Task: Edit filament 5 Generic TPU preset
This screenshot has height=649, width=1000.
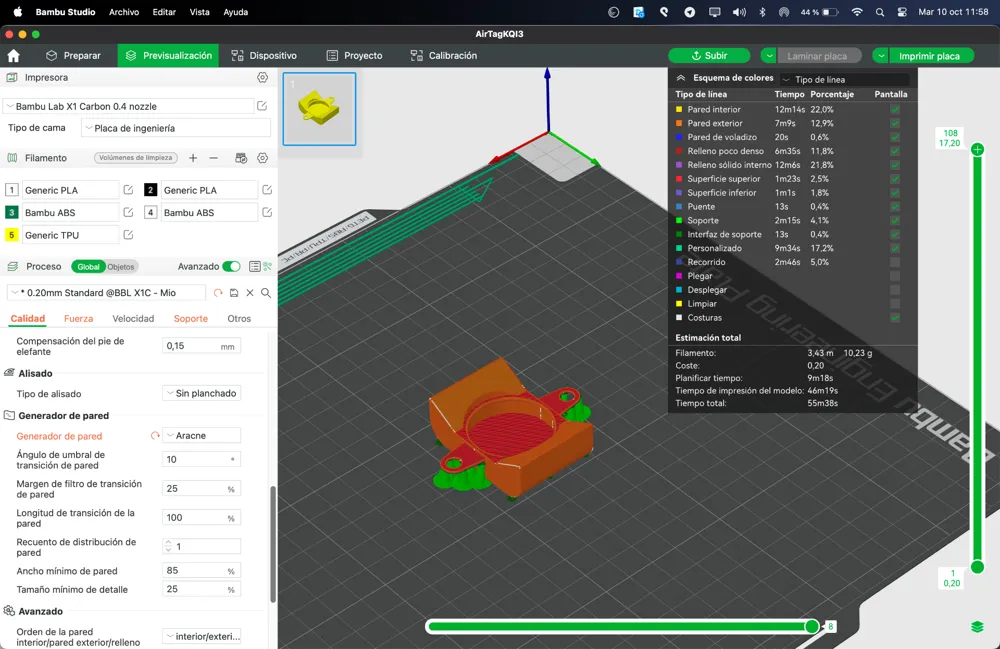Action: [128, 235]
